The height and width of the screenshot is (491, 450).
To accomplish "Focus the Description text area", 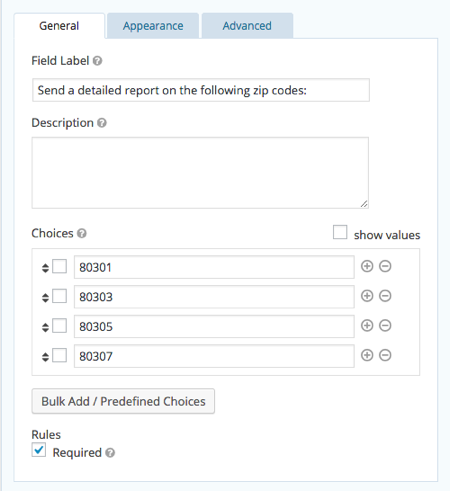I will click(200, 173).
